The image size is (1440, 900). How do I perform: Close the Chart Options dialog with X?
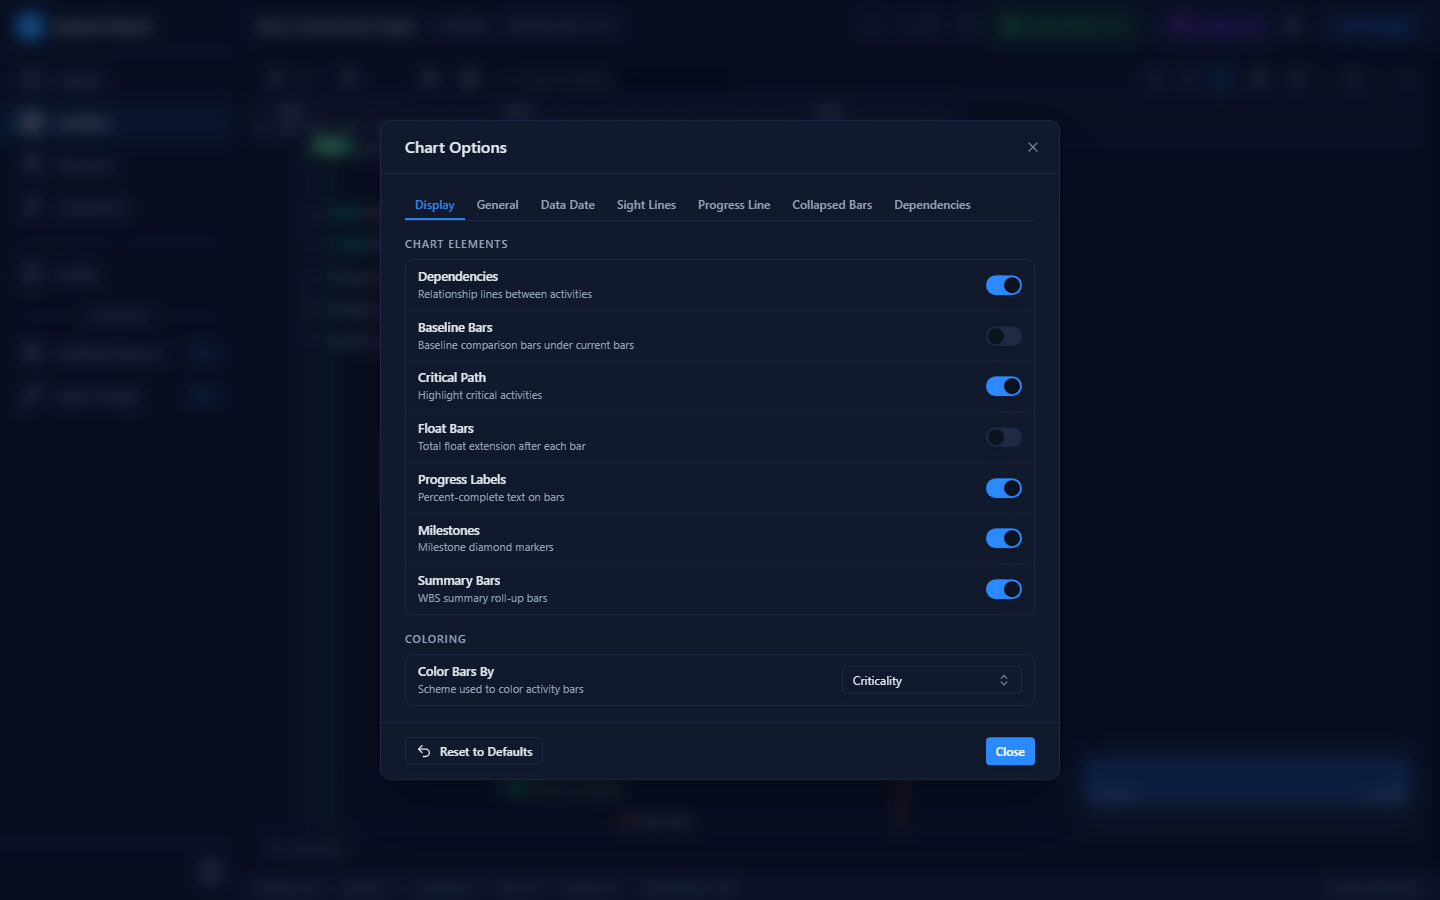coord(1033,147)
